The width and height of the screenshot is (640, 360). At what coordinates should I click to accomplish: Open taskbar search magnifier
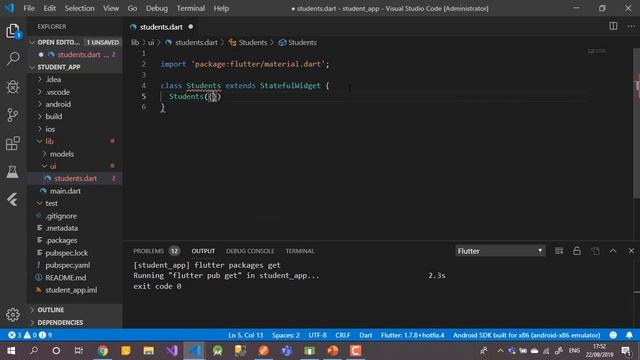pyautogui.click(x=34, y=351)
